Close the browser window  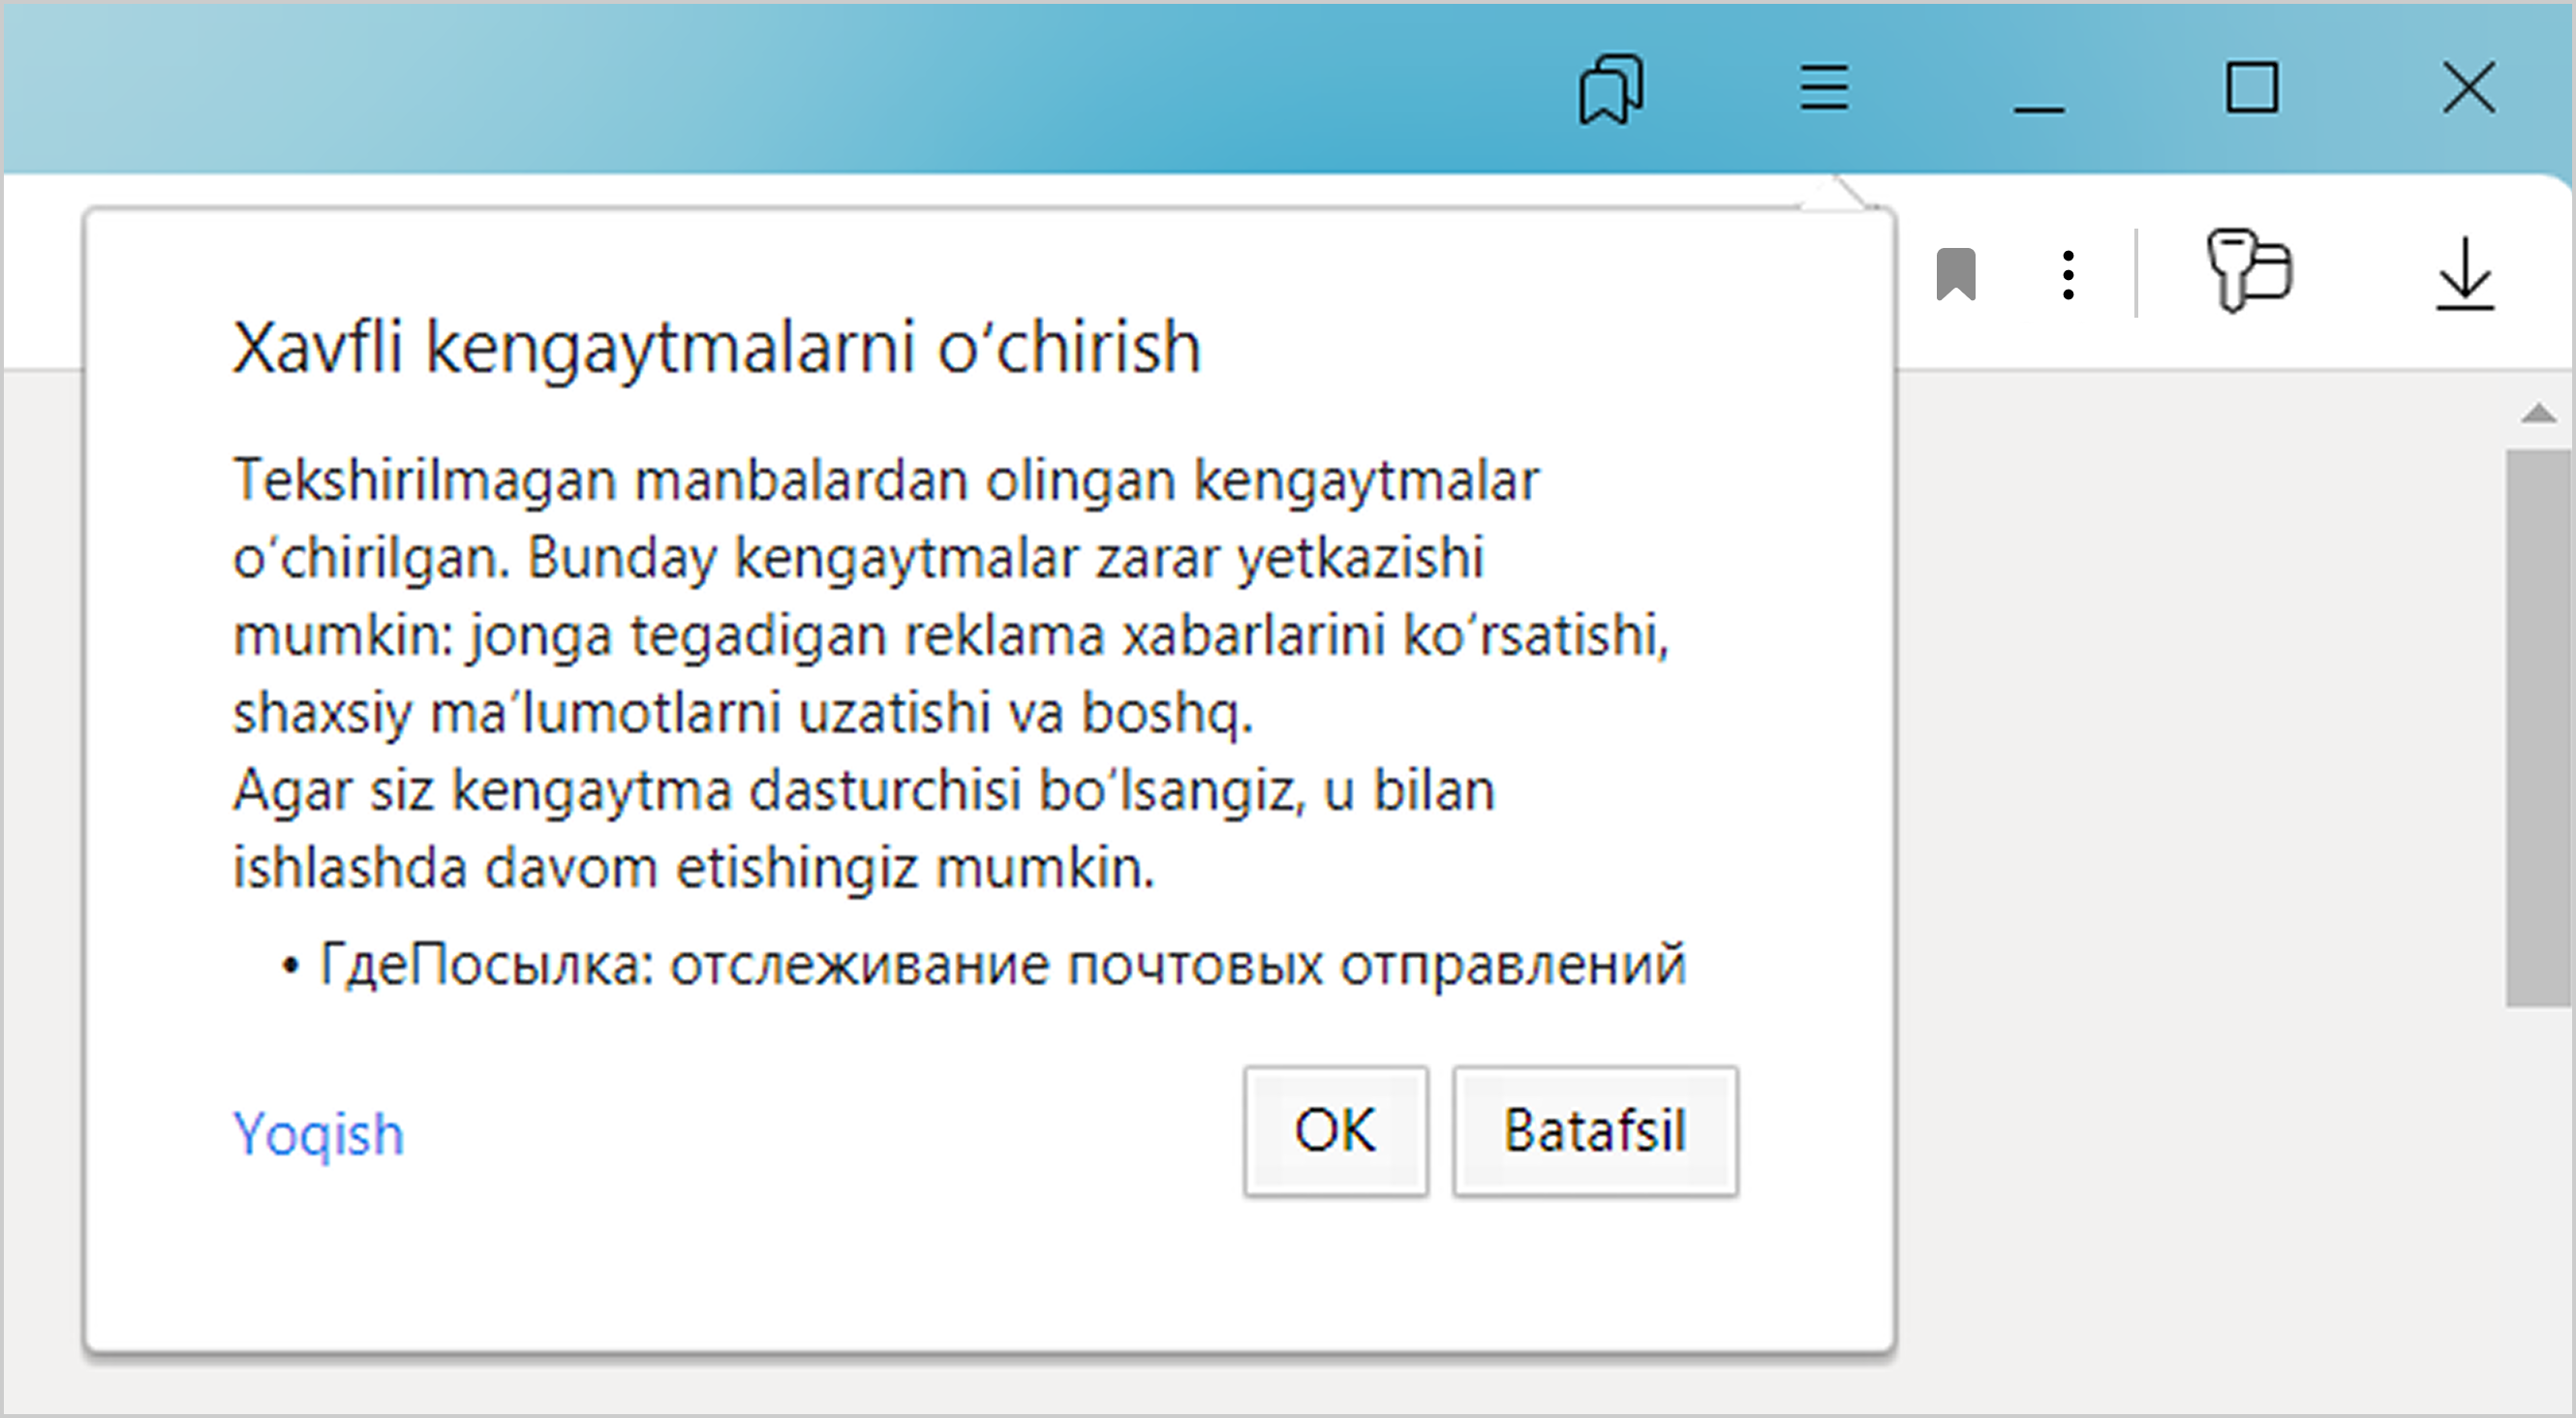click(2468, 88)
